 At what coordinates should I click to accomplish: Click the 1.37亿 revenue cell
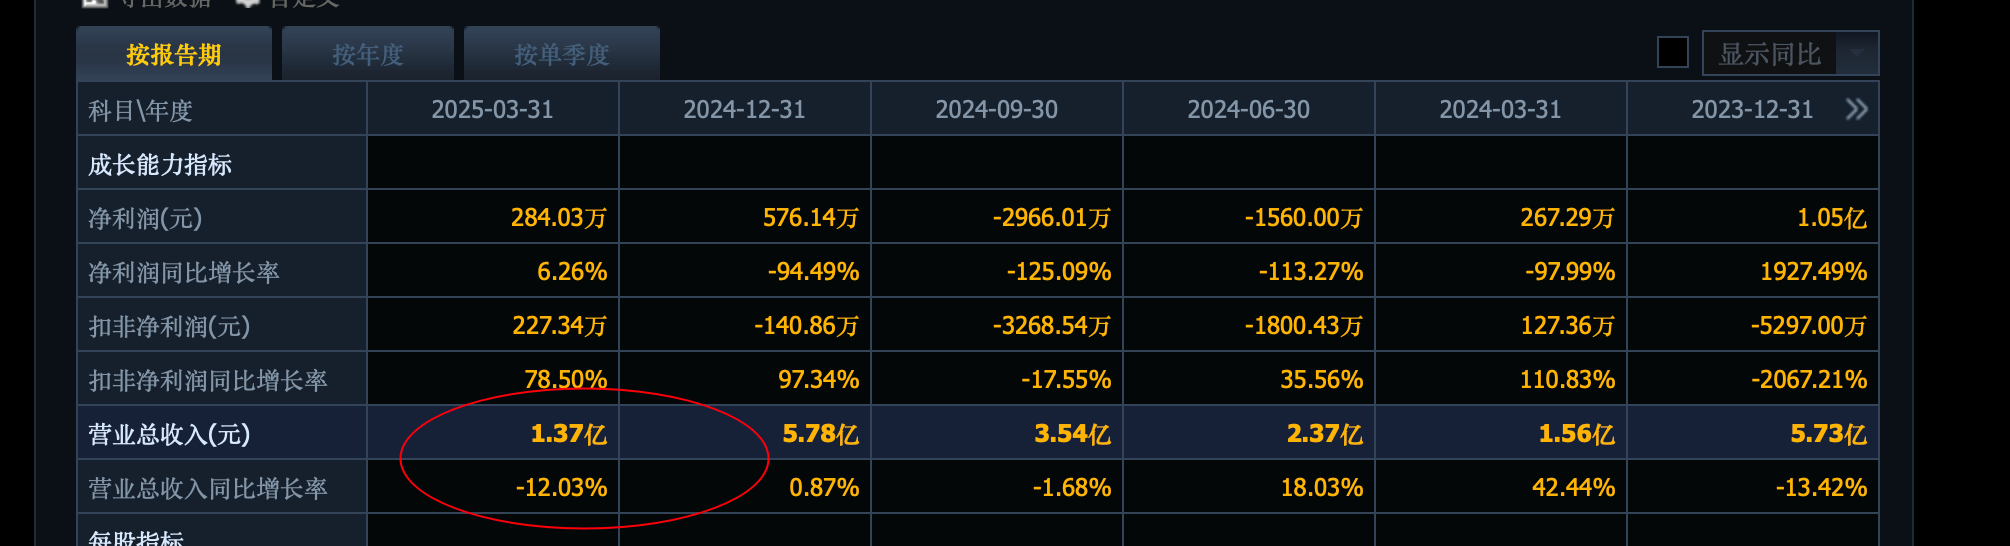(x=568, y=434)
